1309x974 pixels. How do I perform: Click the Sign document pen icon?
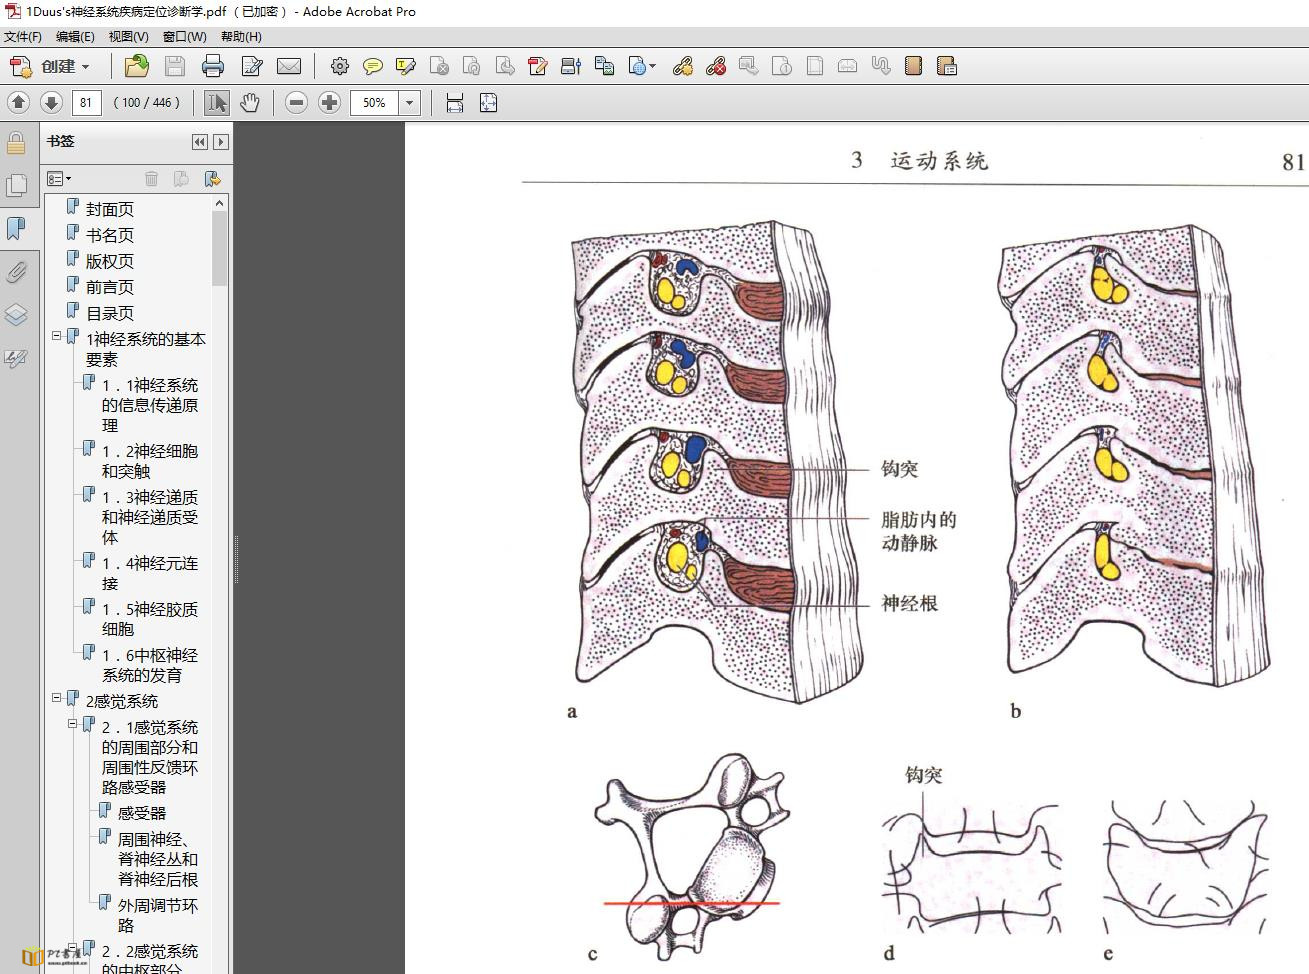(538, 66)
